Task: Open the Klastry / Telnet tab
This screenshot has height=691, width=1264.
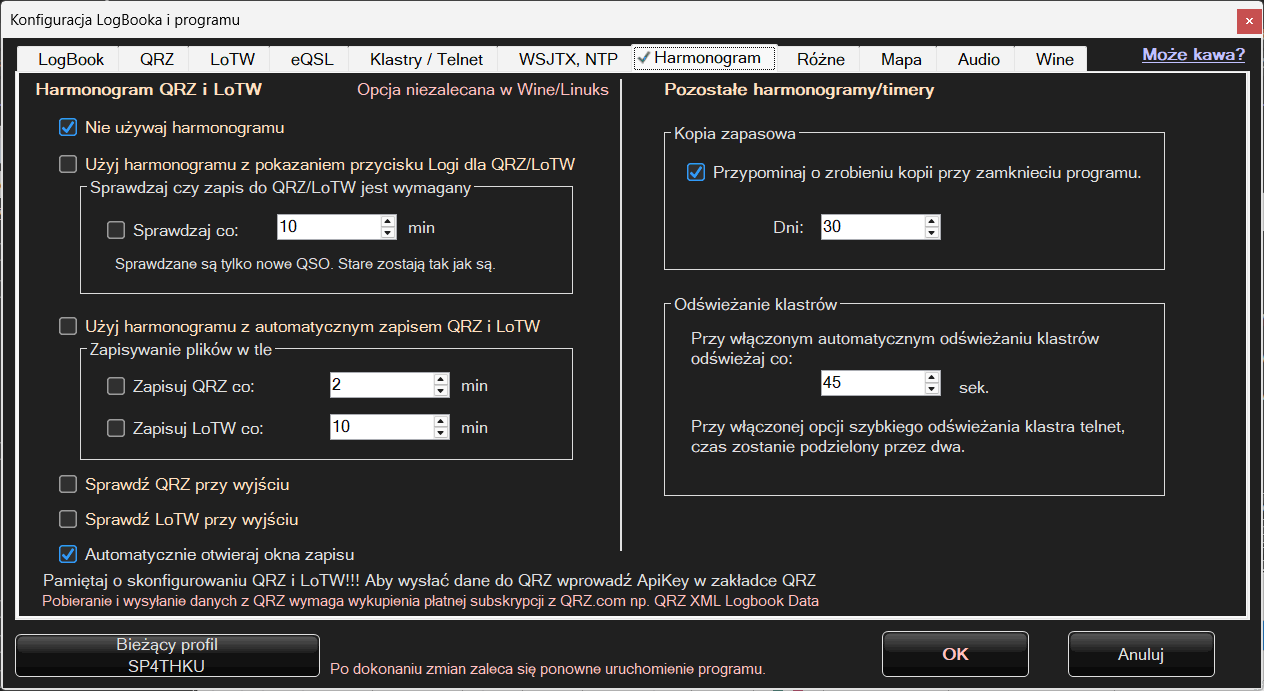Action: point(426,59)
